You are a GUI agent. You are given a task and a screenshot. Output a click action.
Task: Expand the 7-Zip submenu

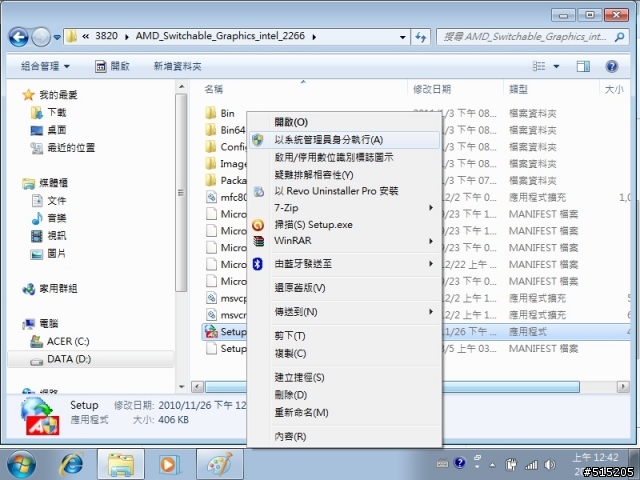pyautogui.click(x=344, y=208)
